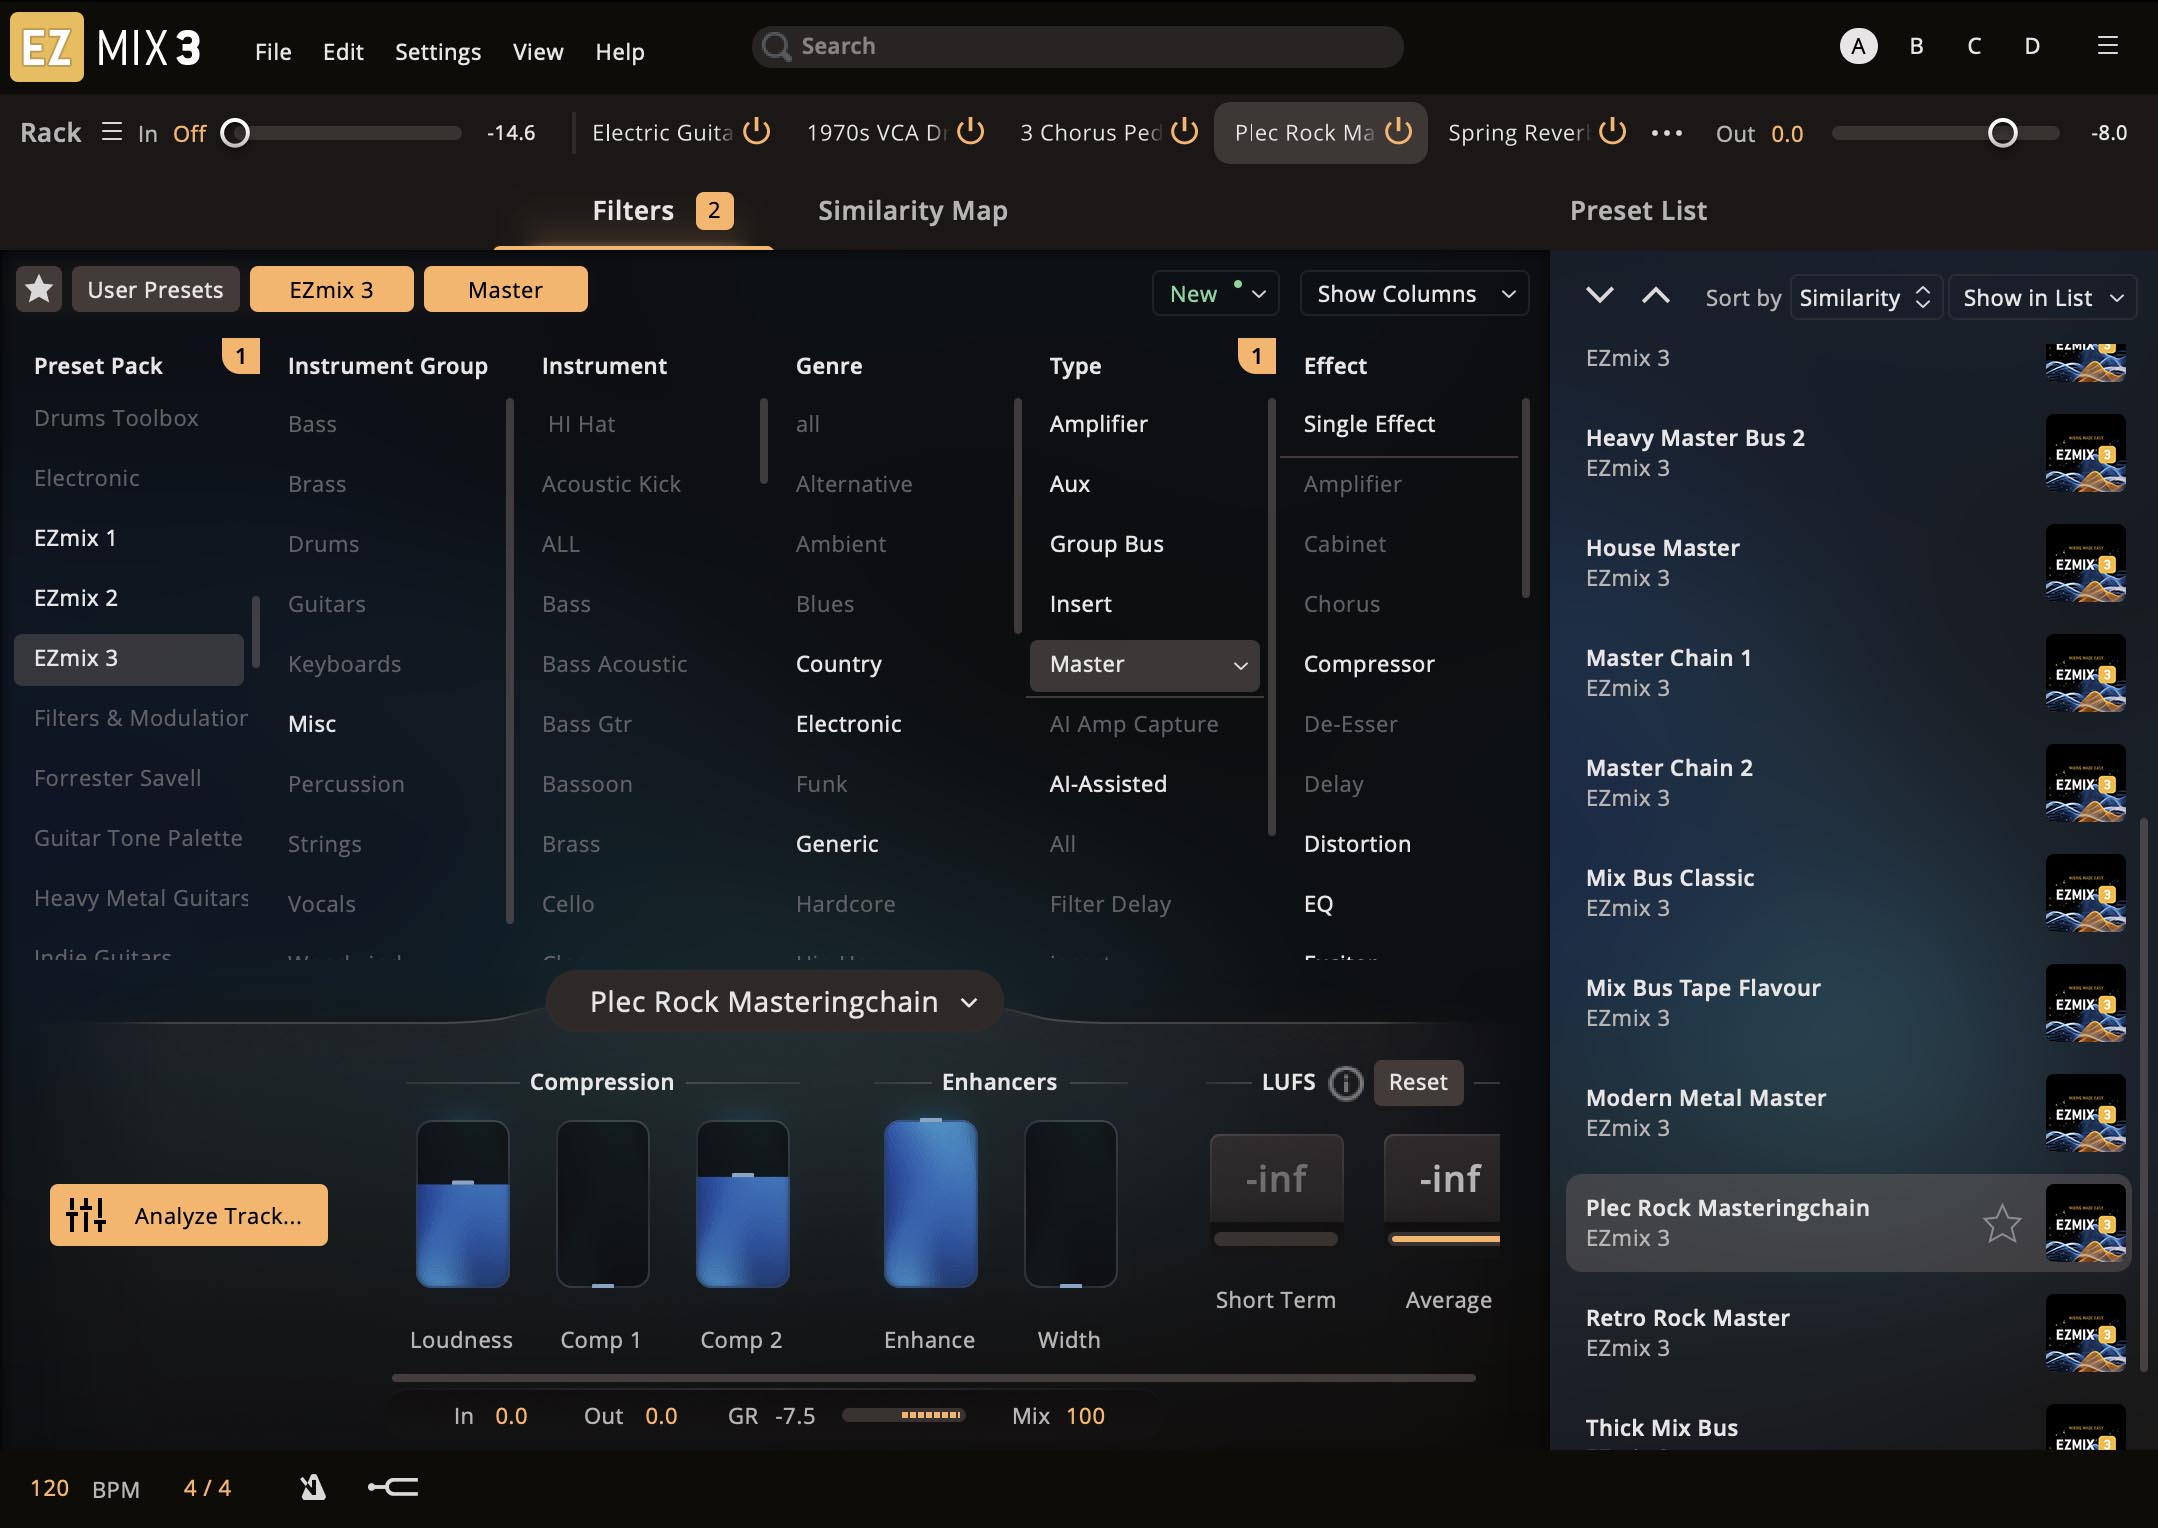Favorite Plec Rock Masteringchain with star
2158x1528 pixels.
[2001, 1223]
